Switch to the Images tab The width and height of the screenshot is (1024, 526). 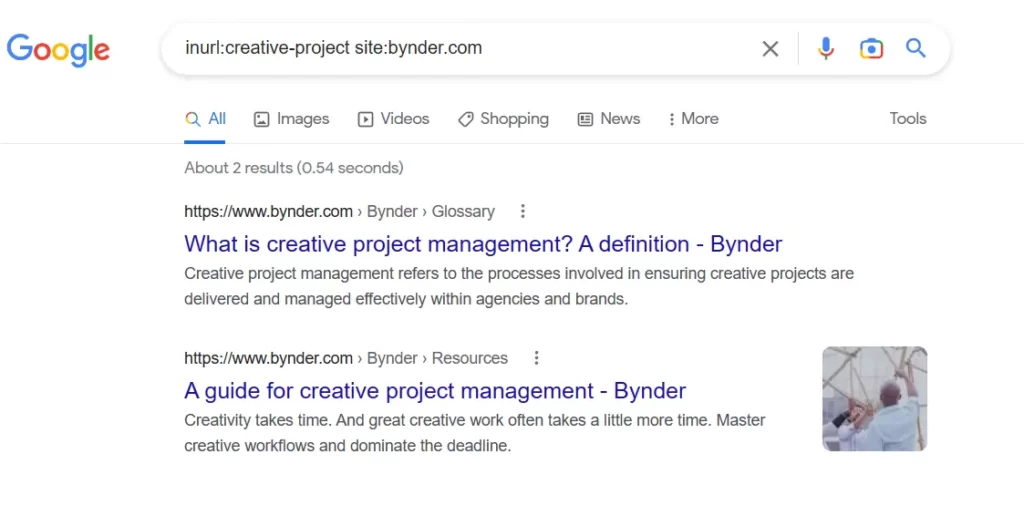tap(291, 119)
